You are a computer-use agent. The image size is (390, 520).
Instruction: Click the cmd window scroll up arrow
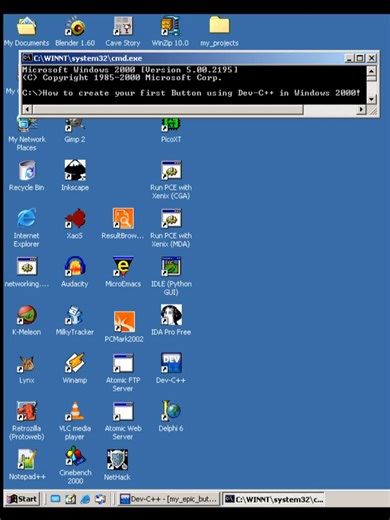pos(371,71)
